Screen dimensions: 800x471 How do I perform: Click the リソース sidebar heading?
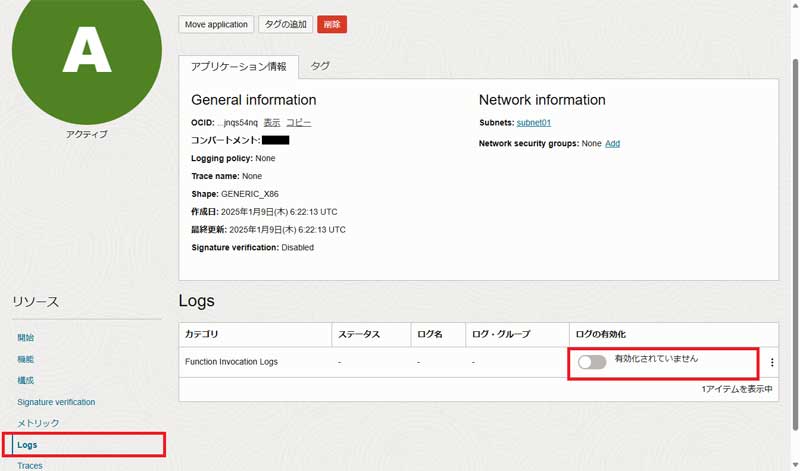[36, 302]
